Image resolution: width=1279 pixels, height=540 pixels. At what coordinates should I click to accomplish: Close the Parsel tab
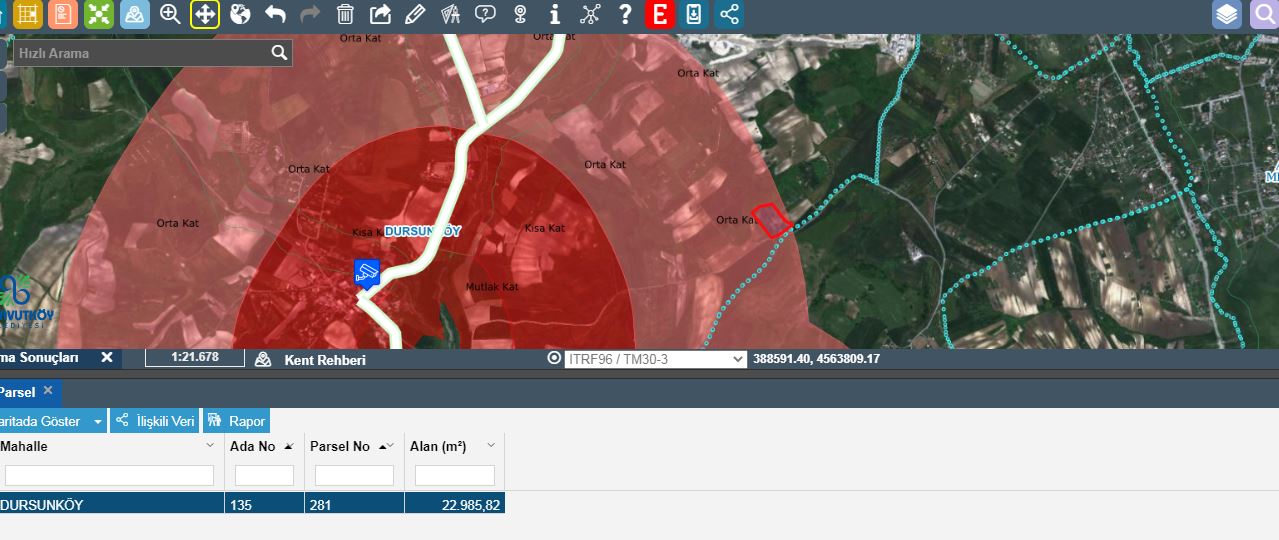coord(48,390)
